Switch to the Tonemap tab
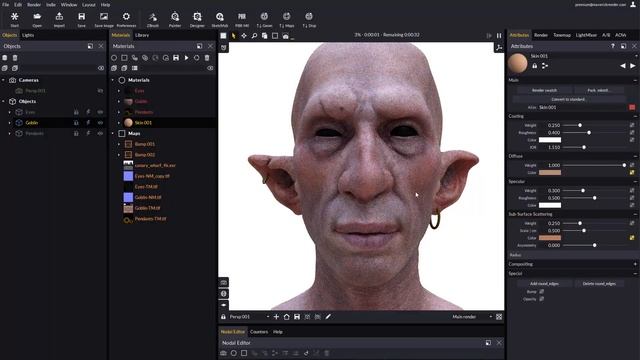This screenshot has height=360, width=640. tap(562, 35)
